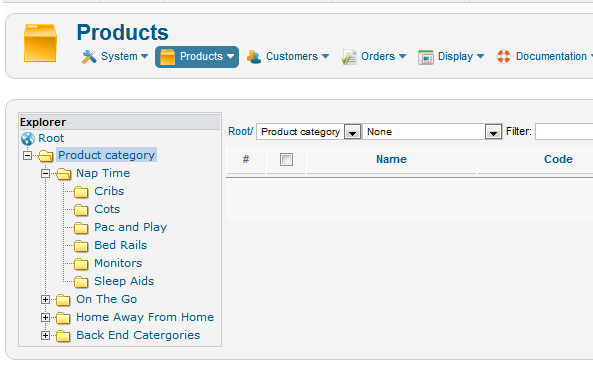Select the Sleep Aids category
Image resolution: width=593 pixels, height=369 pixels.
click(x=124, y=281)
